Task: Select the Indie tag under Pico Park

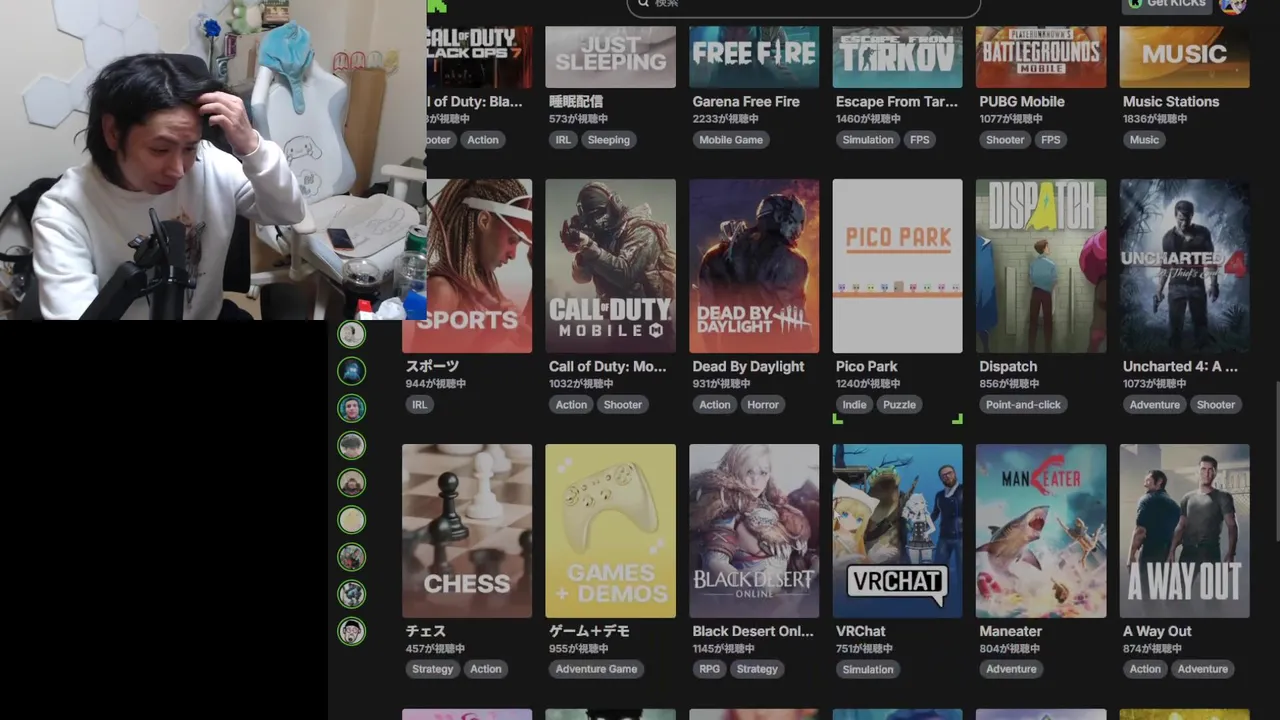Action: pyautogui.click(x=854, y=405)
